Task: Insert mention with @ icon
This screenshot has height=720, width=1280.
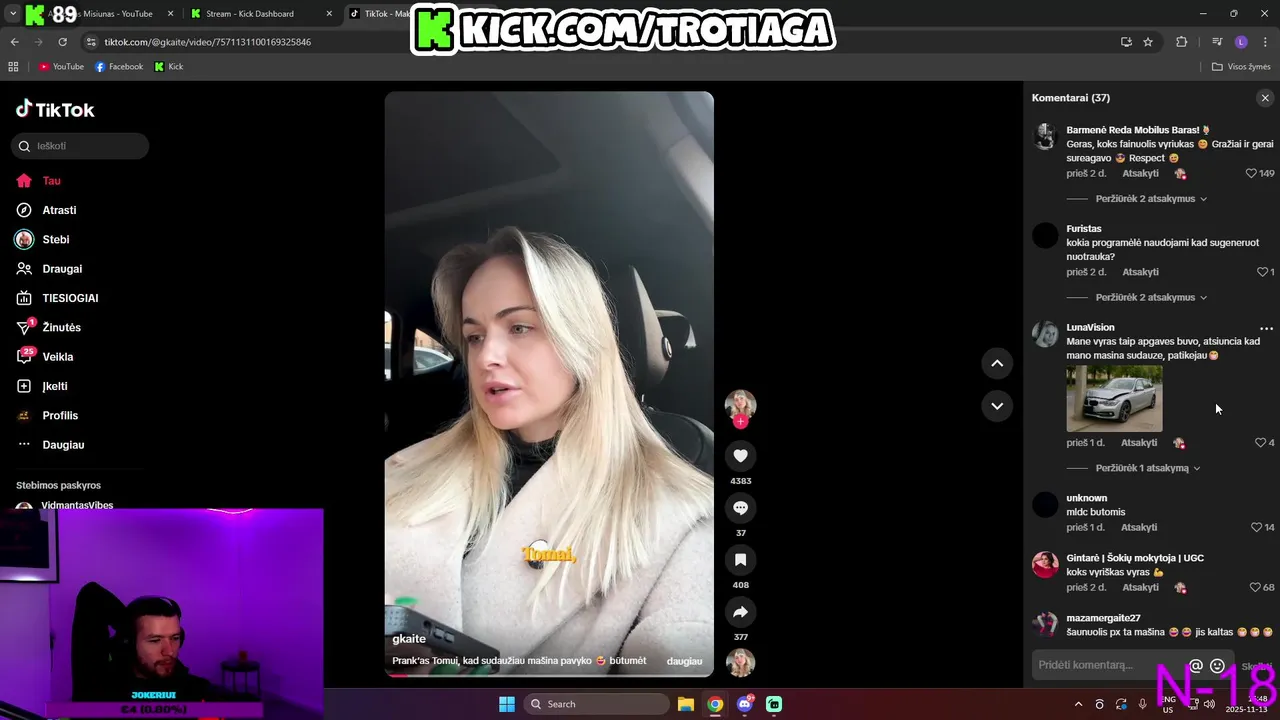Action: pos(1196,666)
